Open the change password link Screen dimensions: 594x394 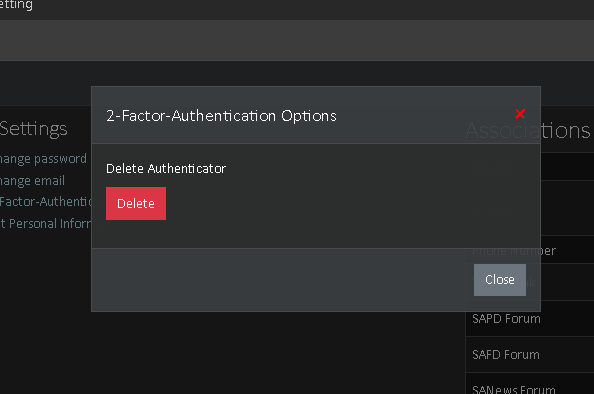click(43, 159)
